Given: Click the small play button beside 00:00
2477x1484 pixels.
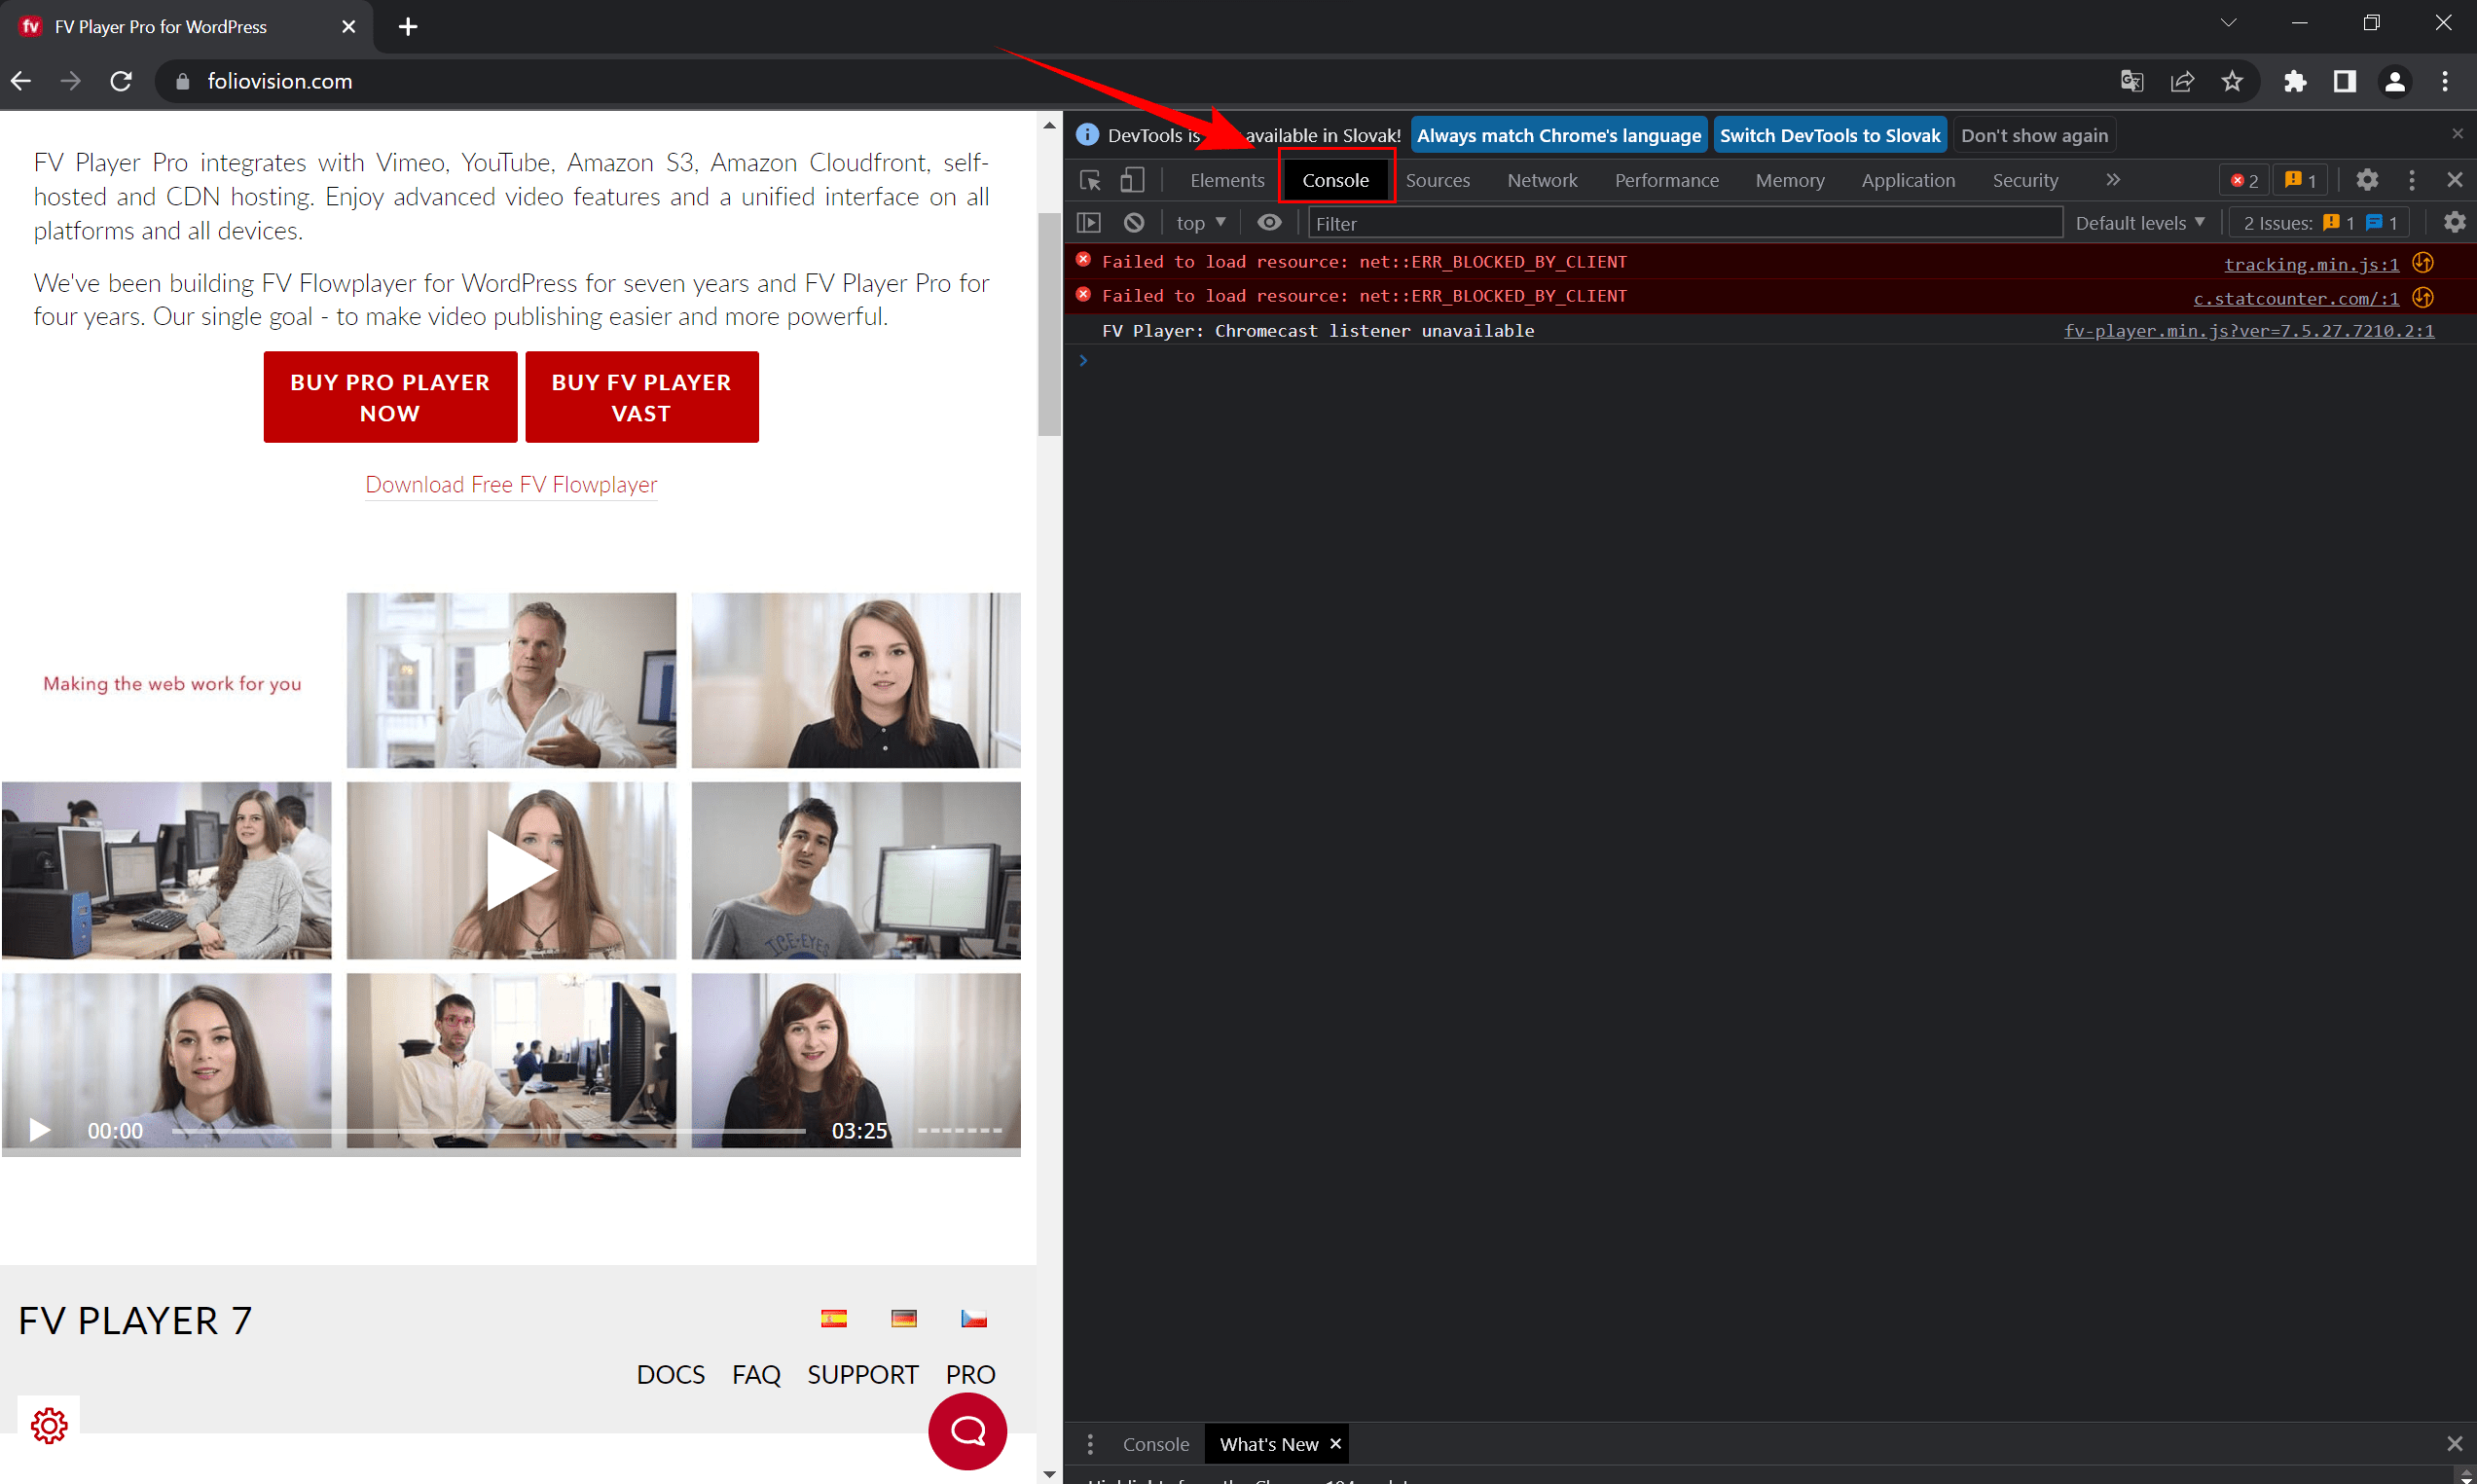Looking at the screenshot, I should [39, 1131].
